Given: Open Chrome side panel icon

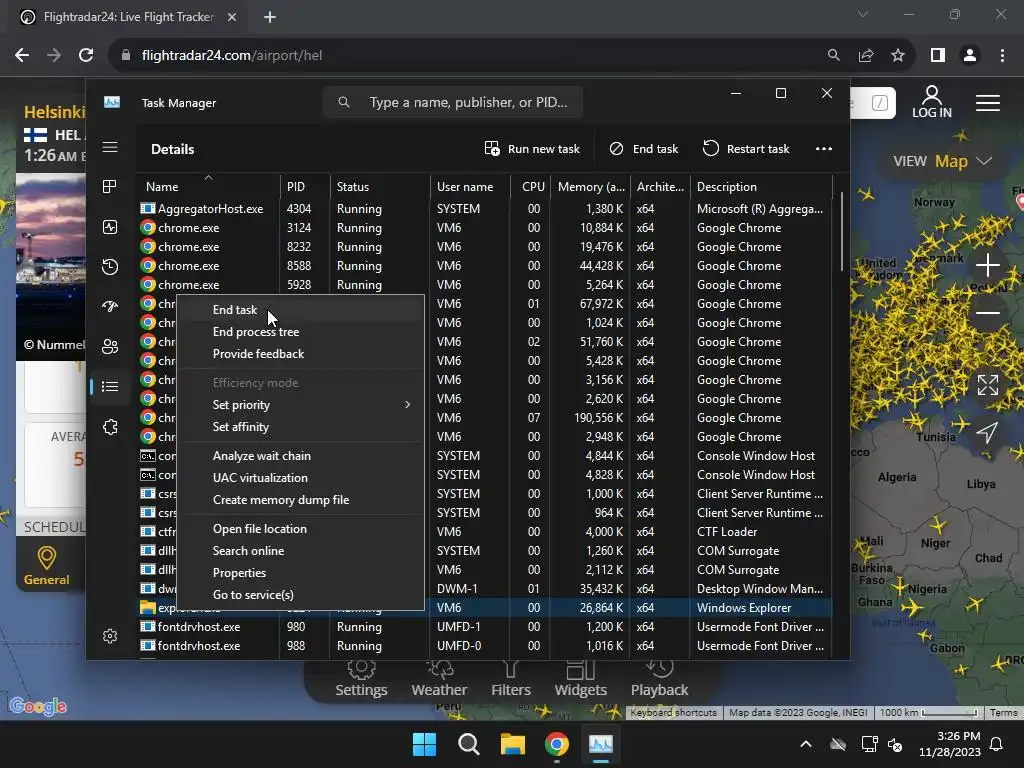Looking at the screenshot, I should pos(938,56).
